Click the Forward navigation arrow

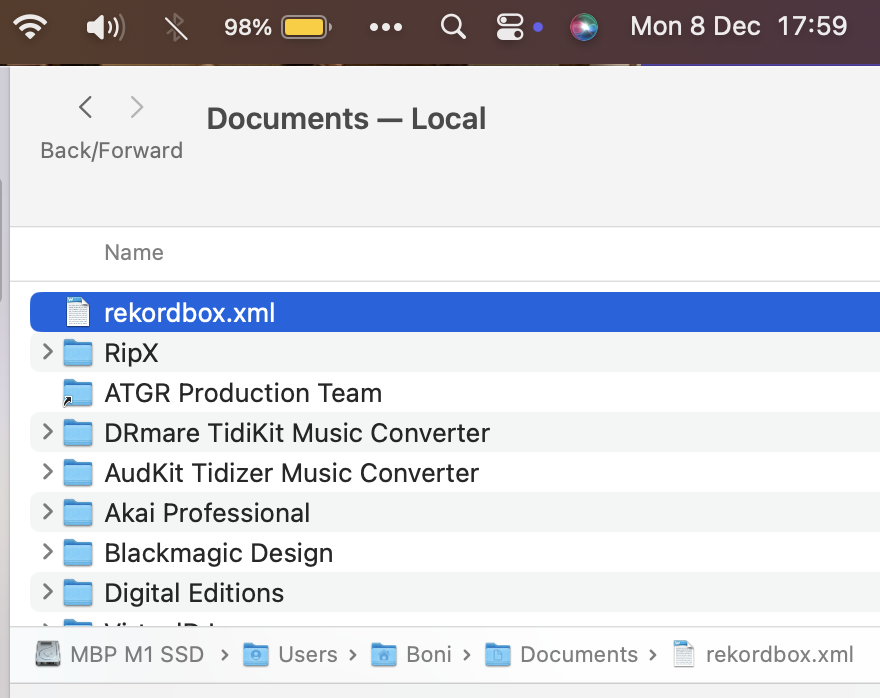[x=137, y=108]
